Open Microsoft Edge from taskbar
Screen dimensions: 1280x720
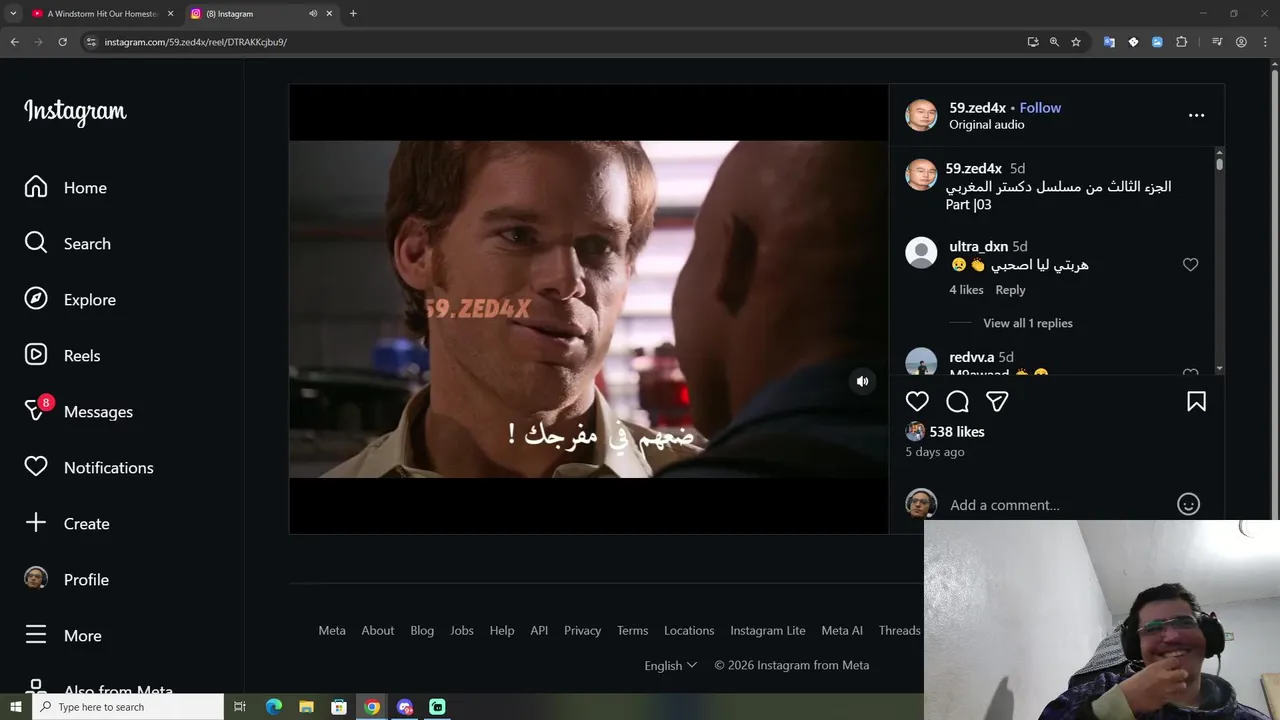click(274, 707)
